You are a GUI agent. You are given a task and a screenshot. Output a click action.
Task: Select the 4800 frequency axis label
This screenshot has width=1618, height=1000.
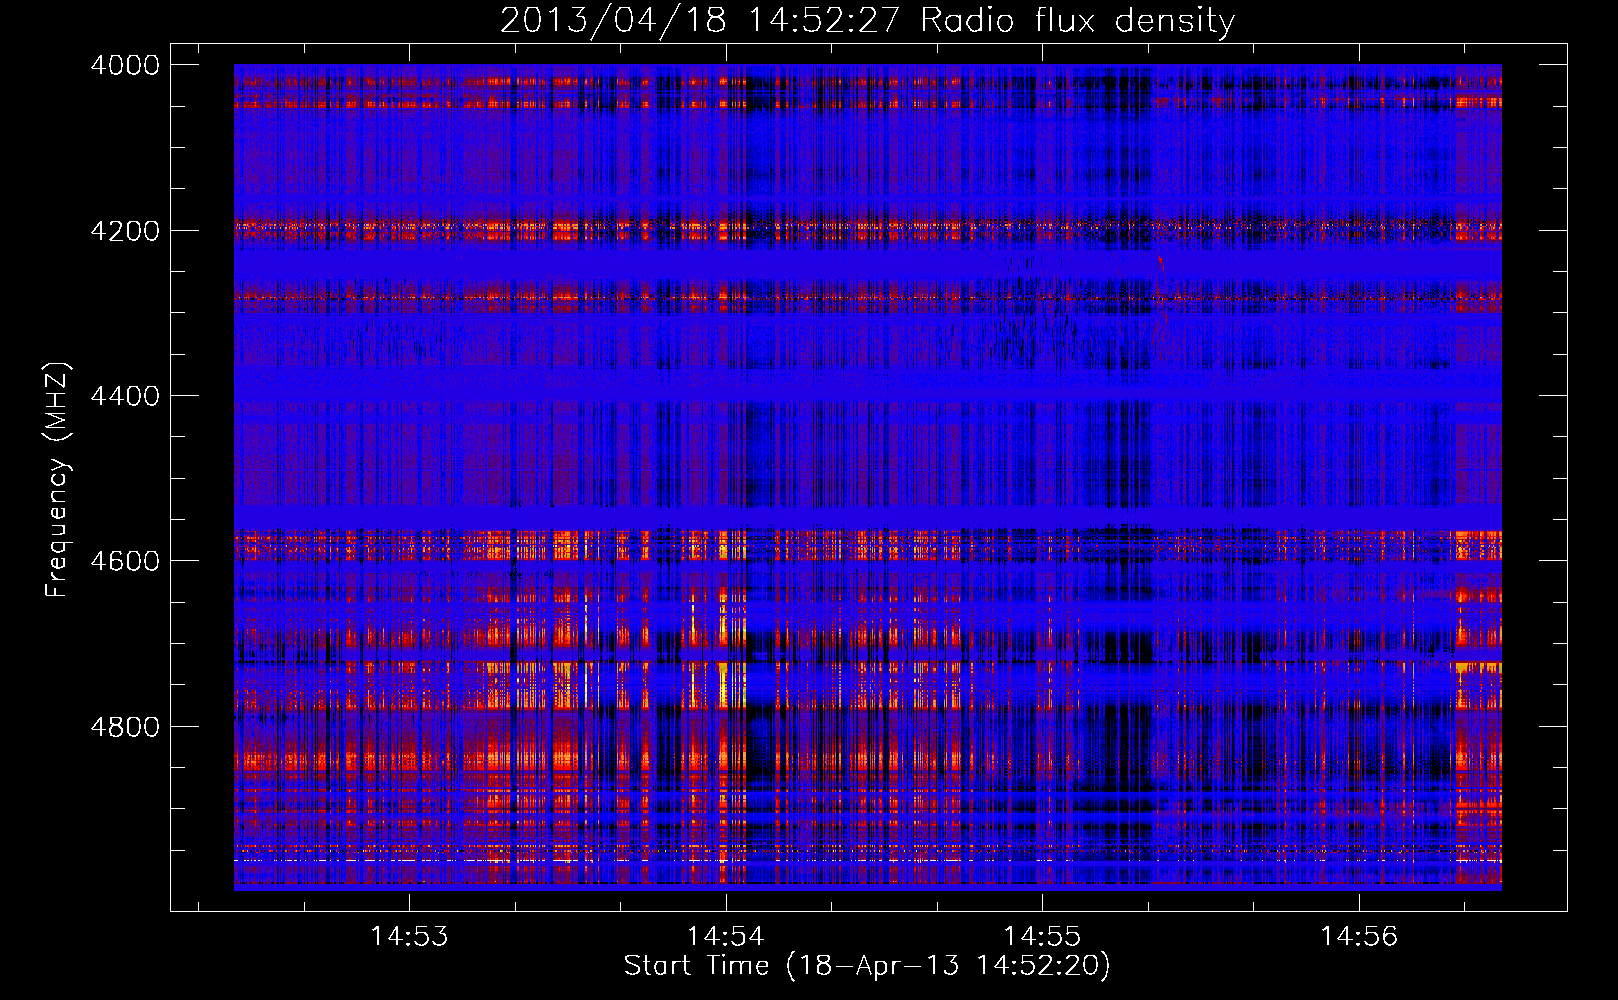pos(125,727)
